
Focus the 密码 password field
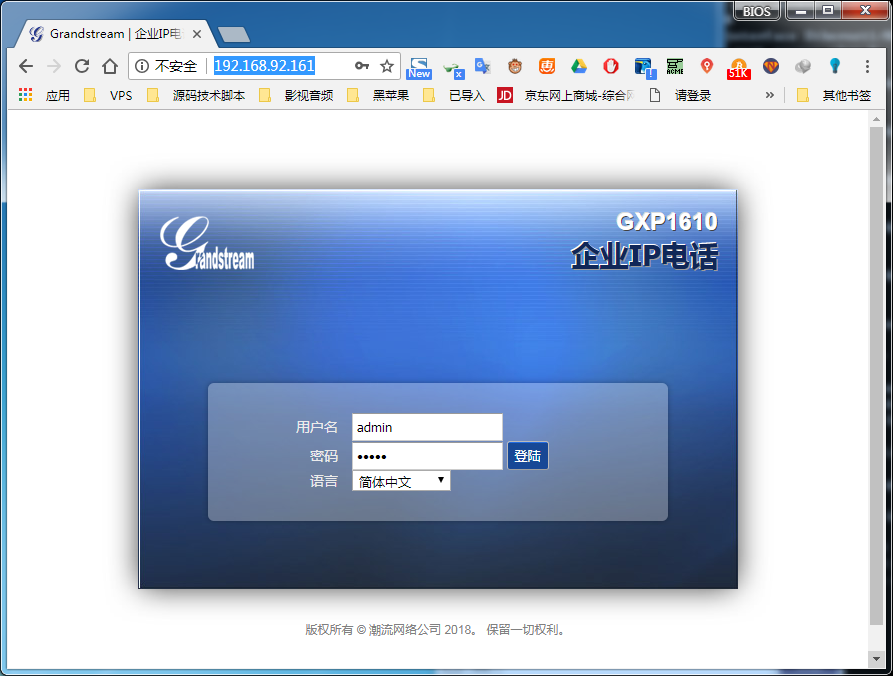pos(427,456)
